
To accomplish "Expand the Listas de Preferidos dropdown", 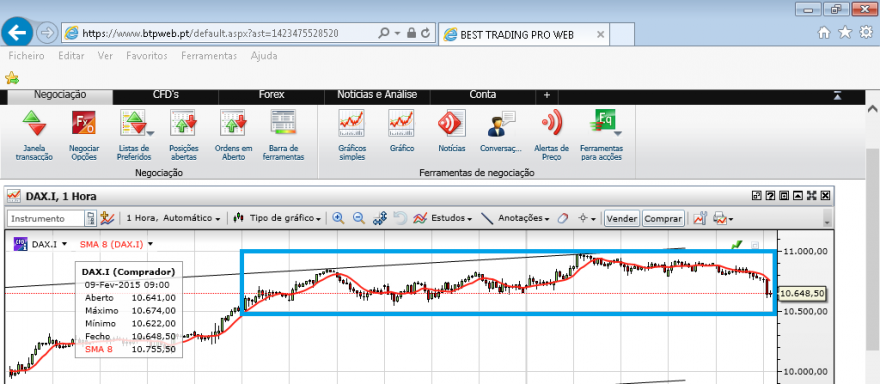I will [150, 134].
